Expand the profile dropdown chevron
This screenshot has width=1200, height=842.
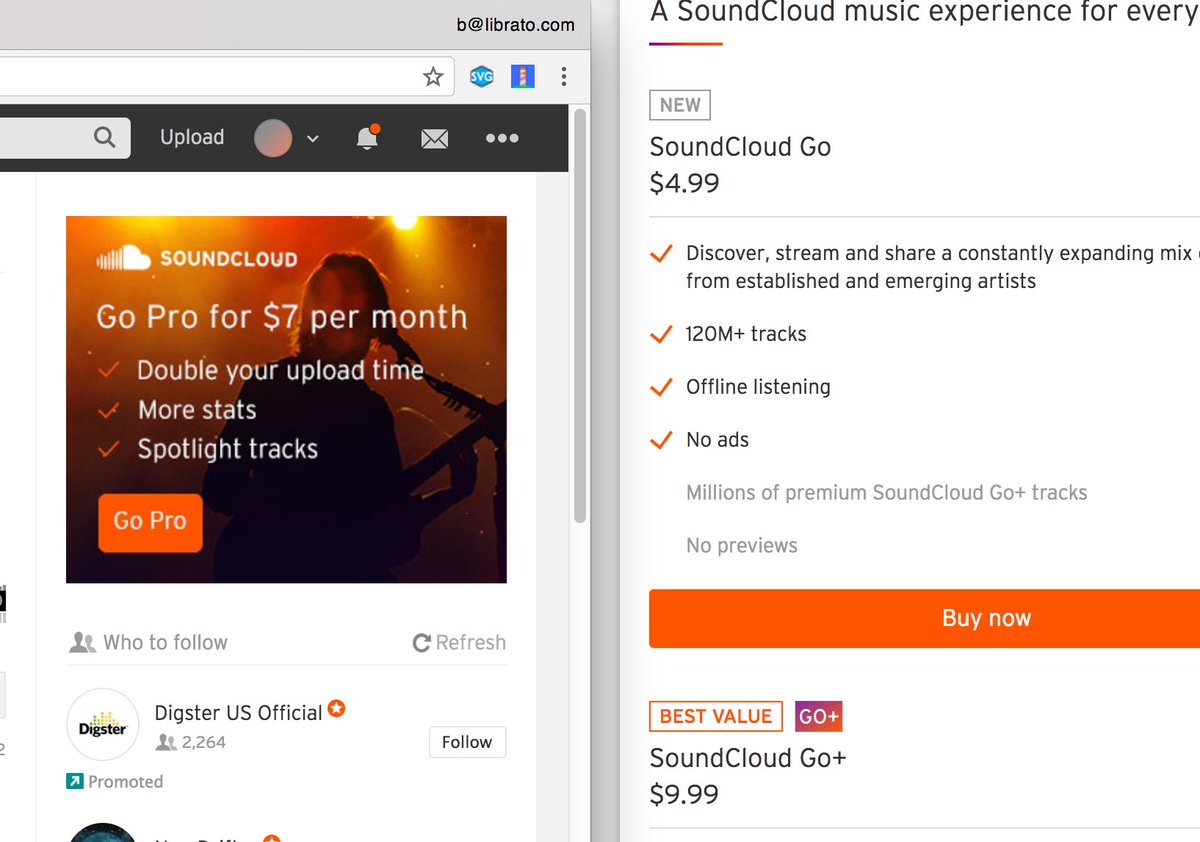tap(312, 139)
